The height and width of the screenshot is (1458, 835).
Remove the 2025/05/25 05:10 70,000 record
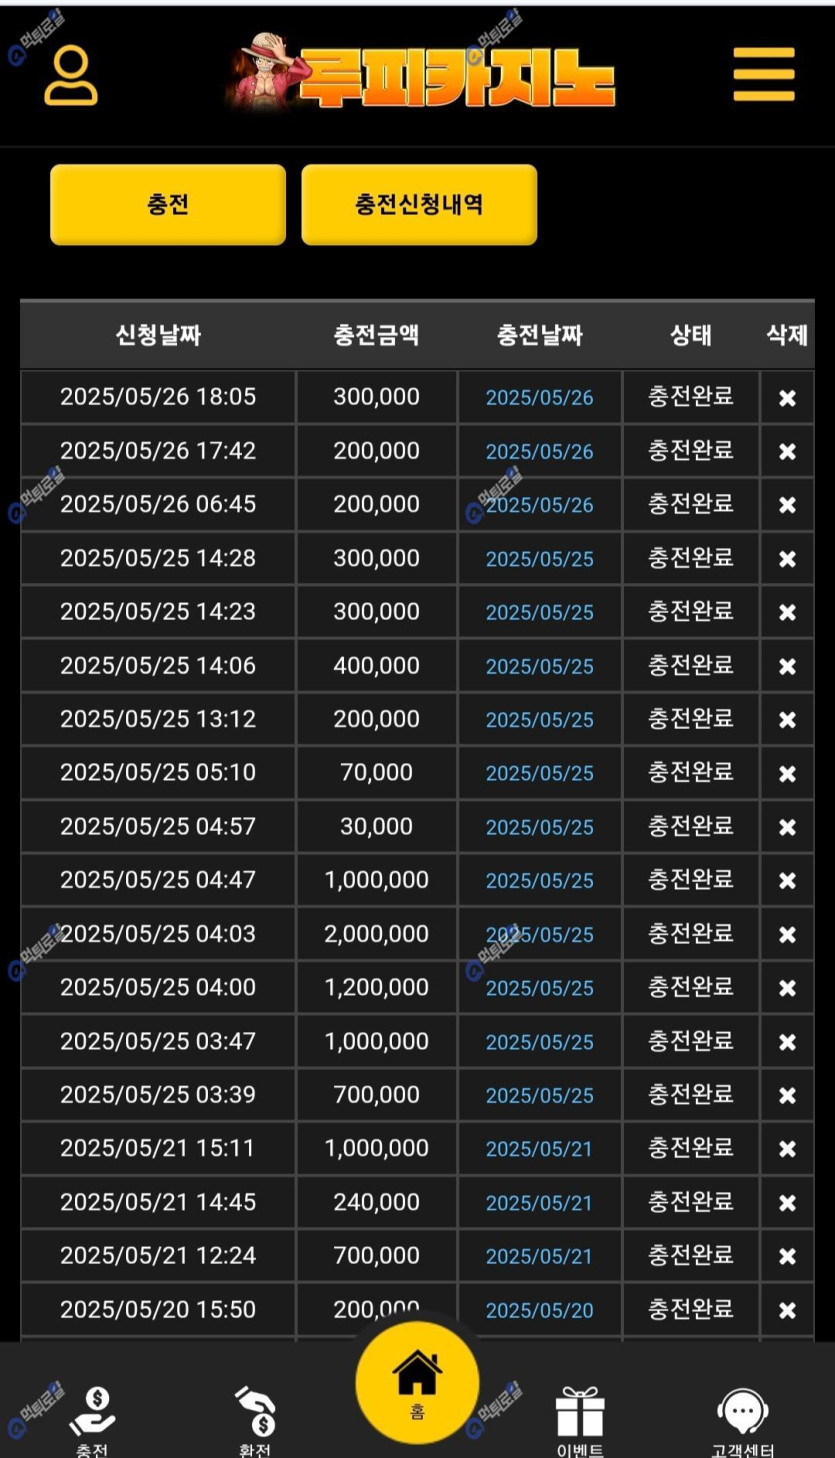(787, 774)
